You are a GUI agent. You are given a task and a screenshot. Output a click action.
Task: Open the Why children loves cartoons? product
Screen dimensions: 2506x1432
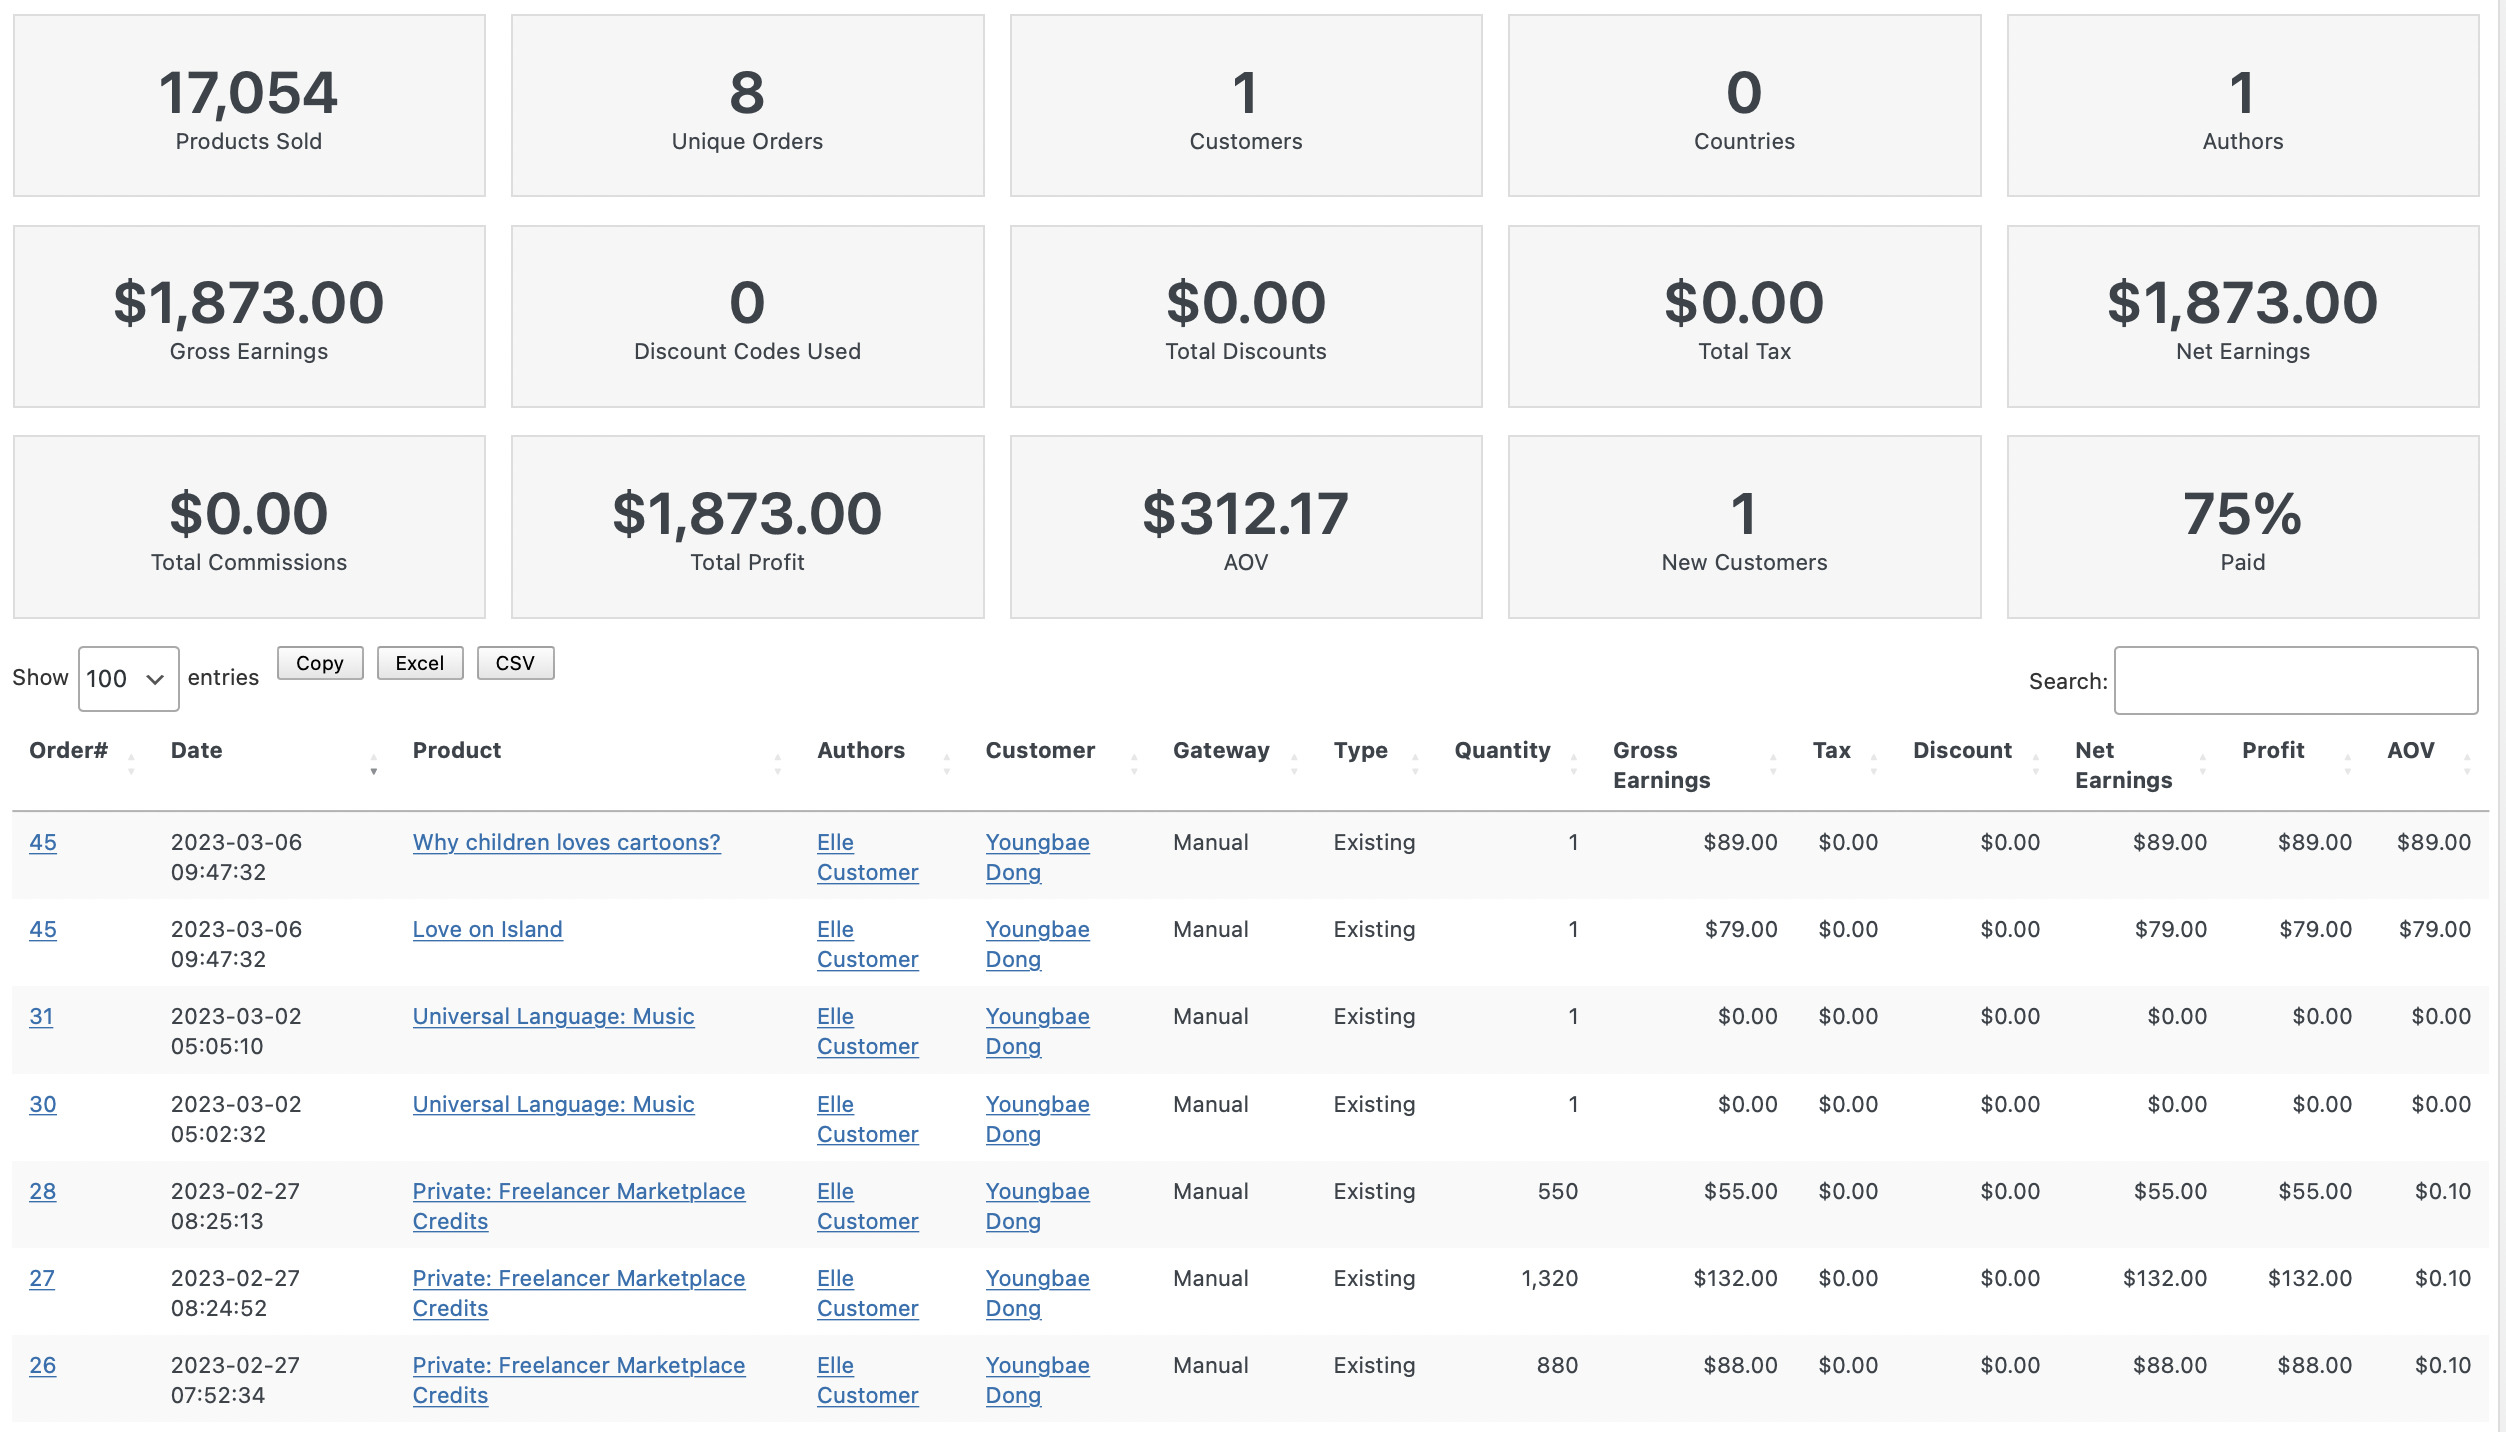566,842
